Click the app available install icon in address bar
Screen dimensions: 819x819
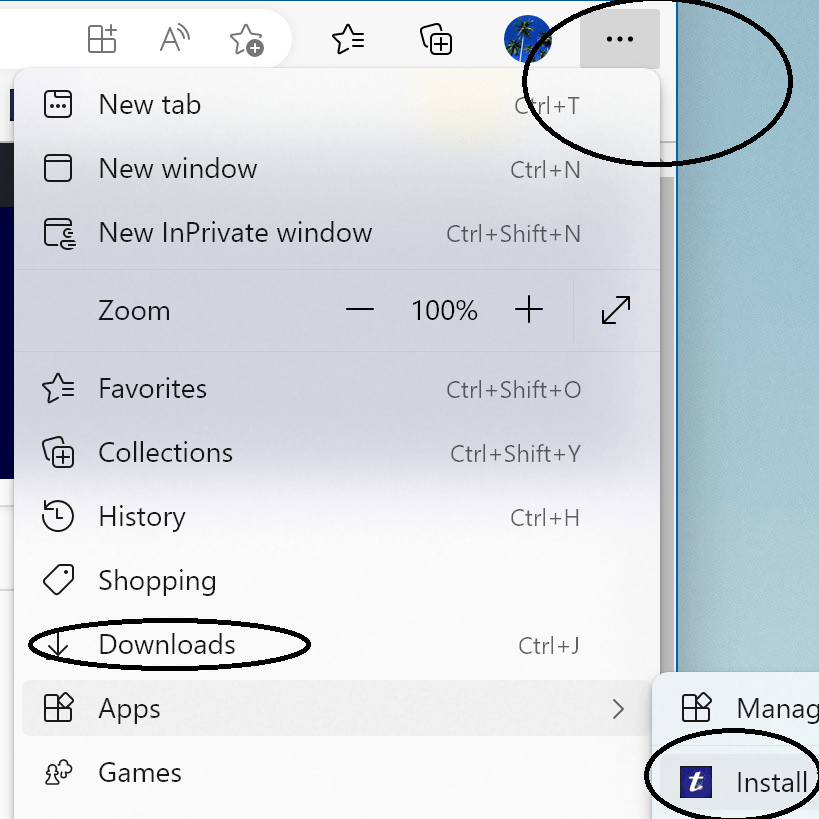tap(102, 39)
